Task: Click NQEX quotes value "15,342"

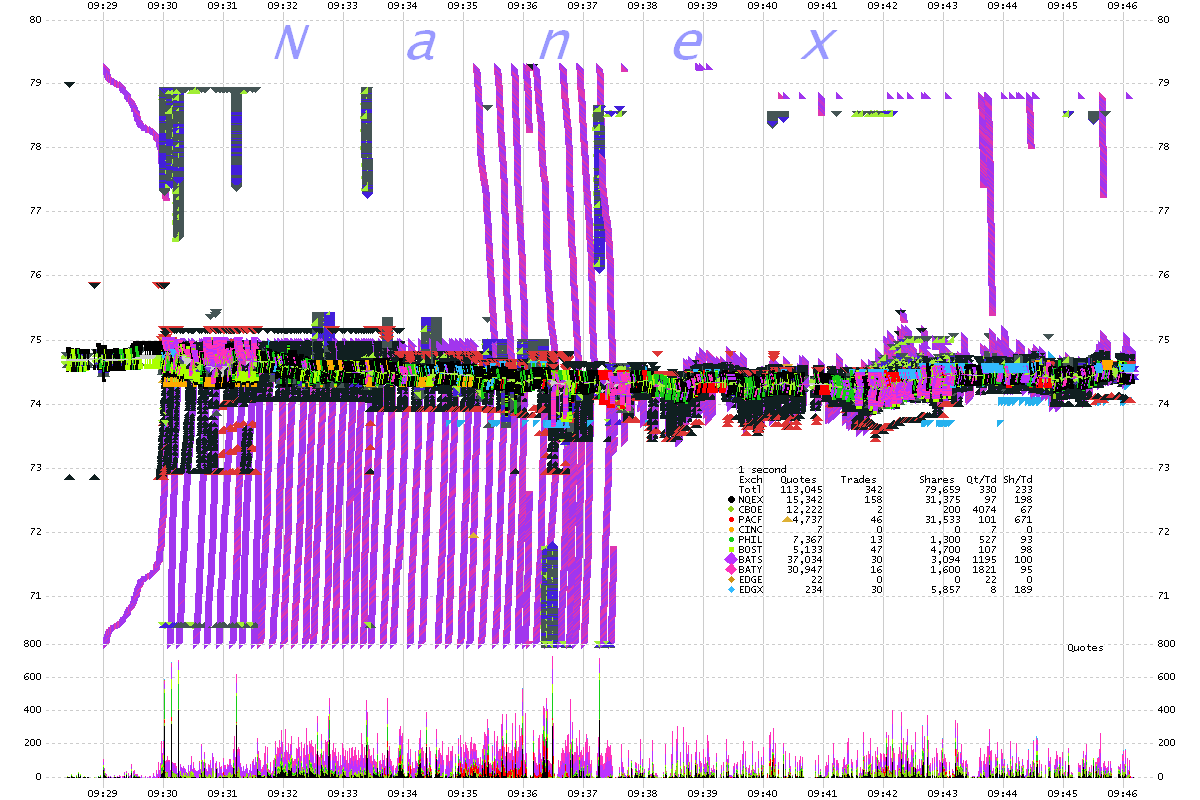Action: [804, 499]
